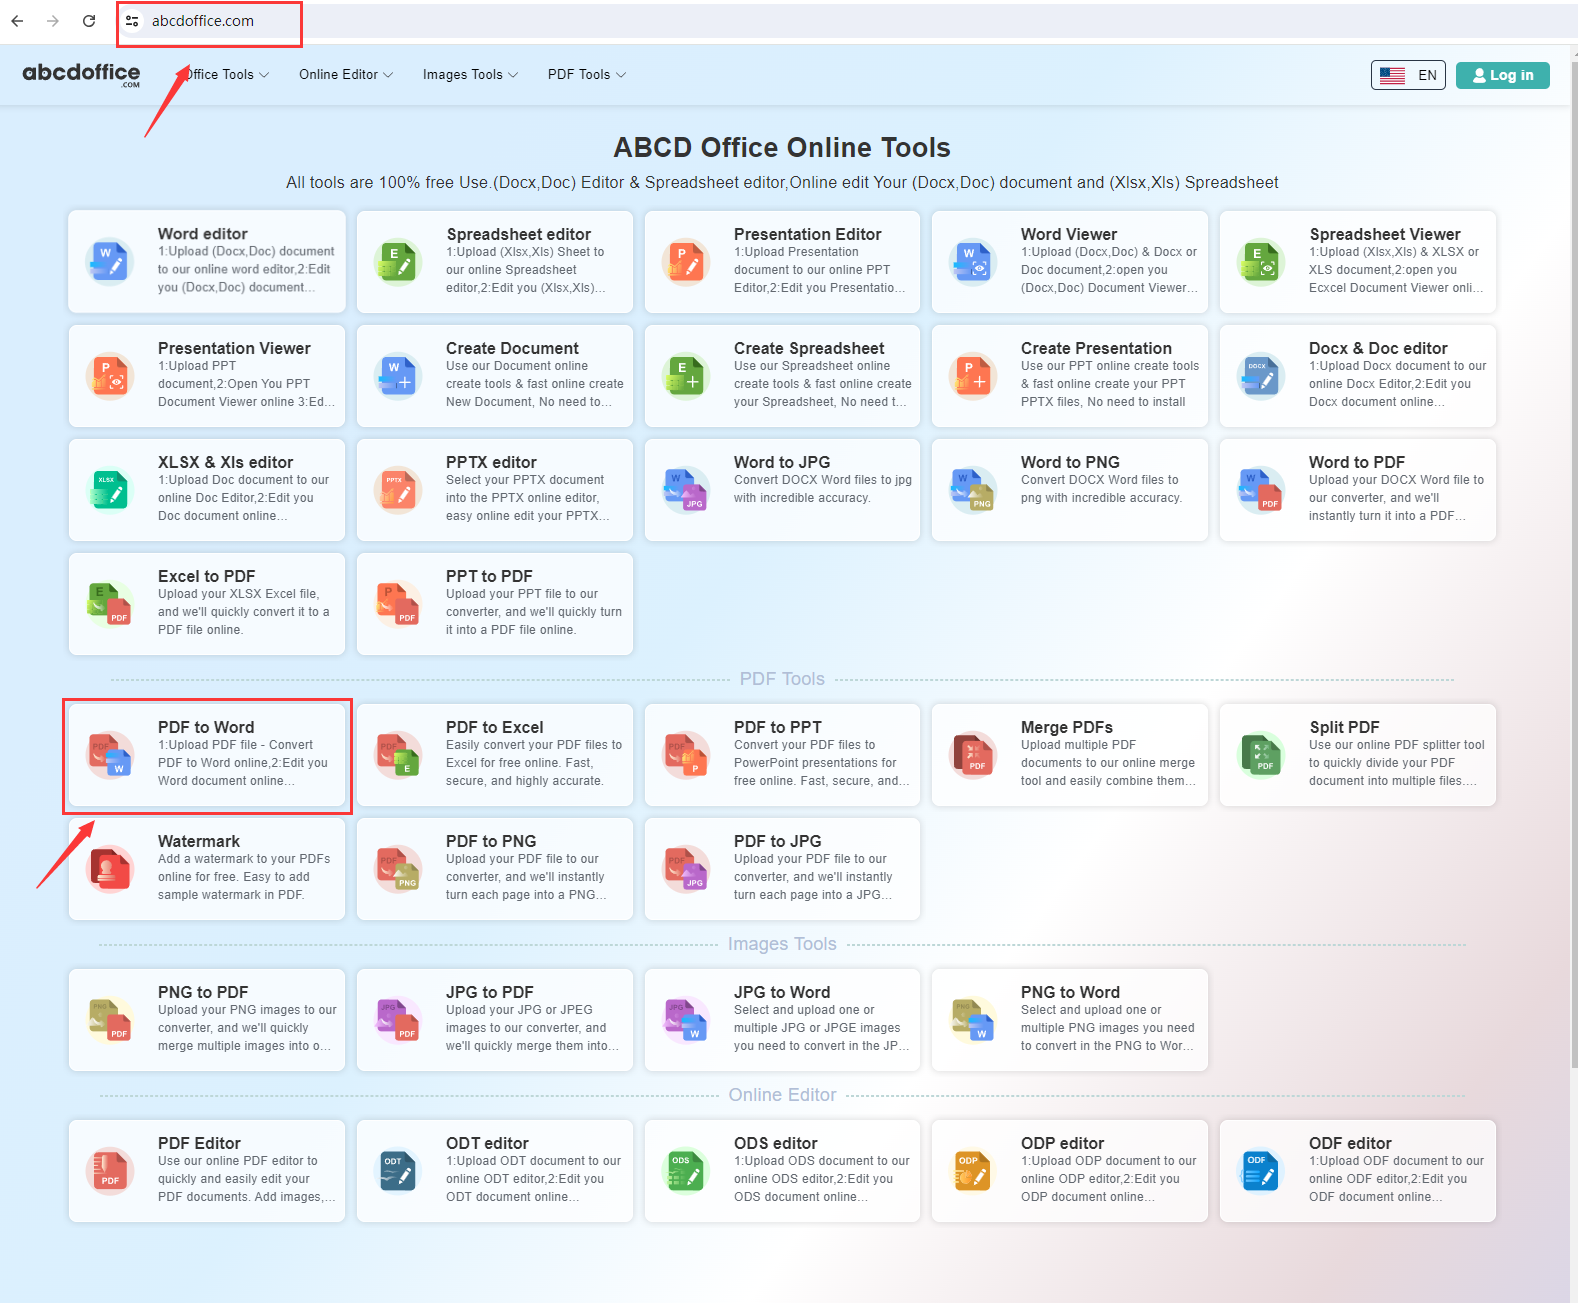Screen dimensions: 1578x1303
Task: Select the Word to JPG icon
Action: tap(686, 490)
